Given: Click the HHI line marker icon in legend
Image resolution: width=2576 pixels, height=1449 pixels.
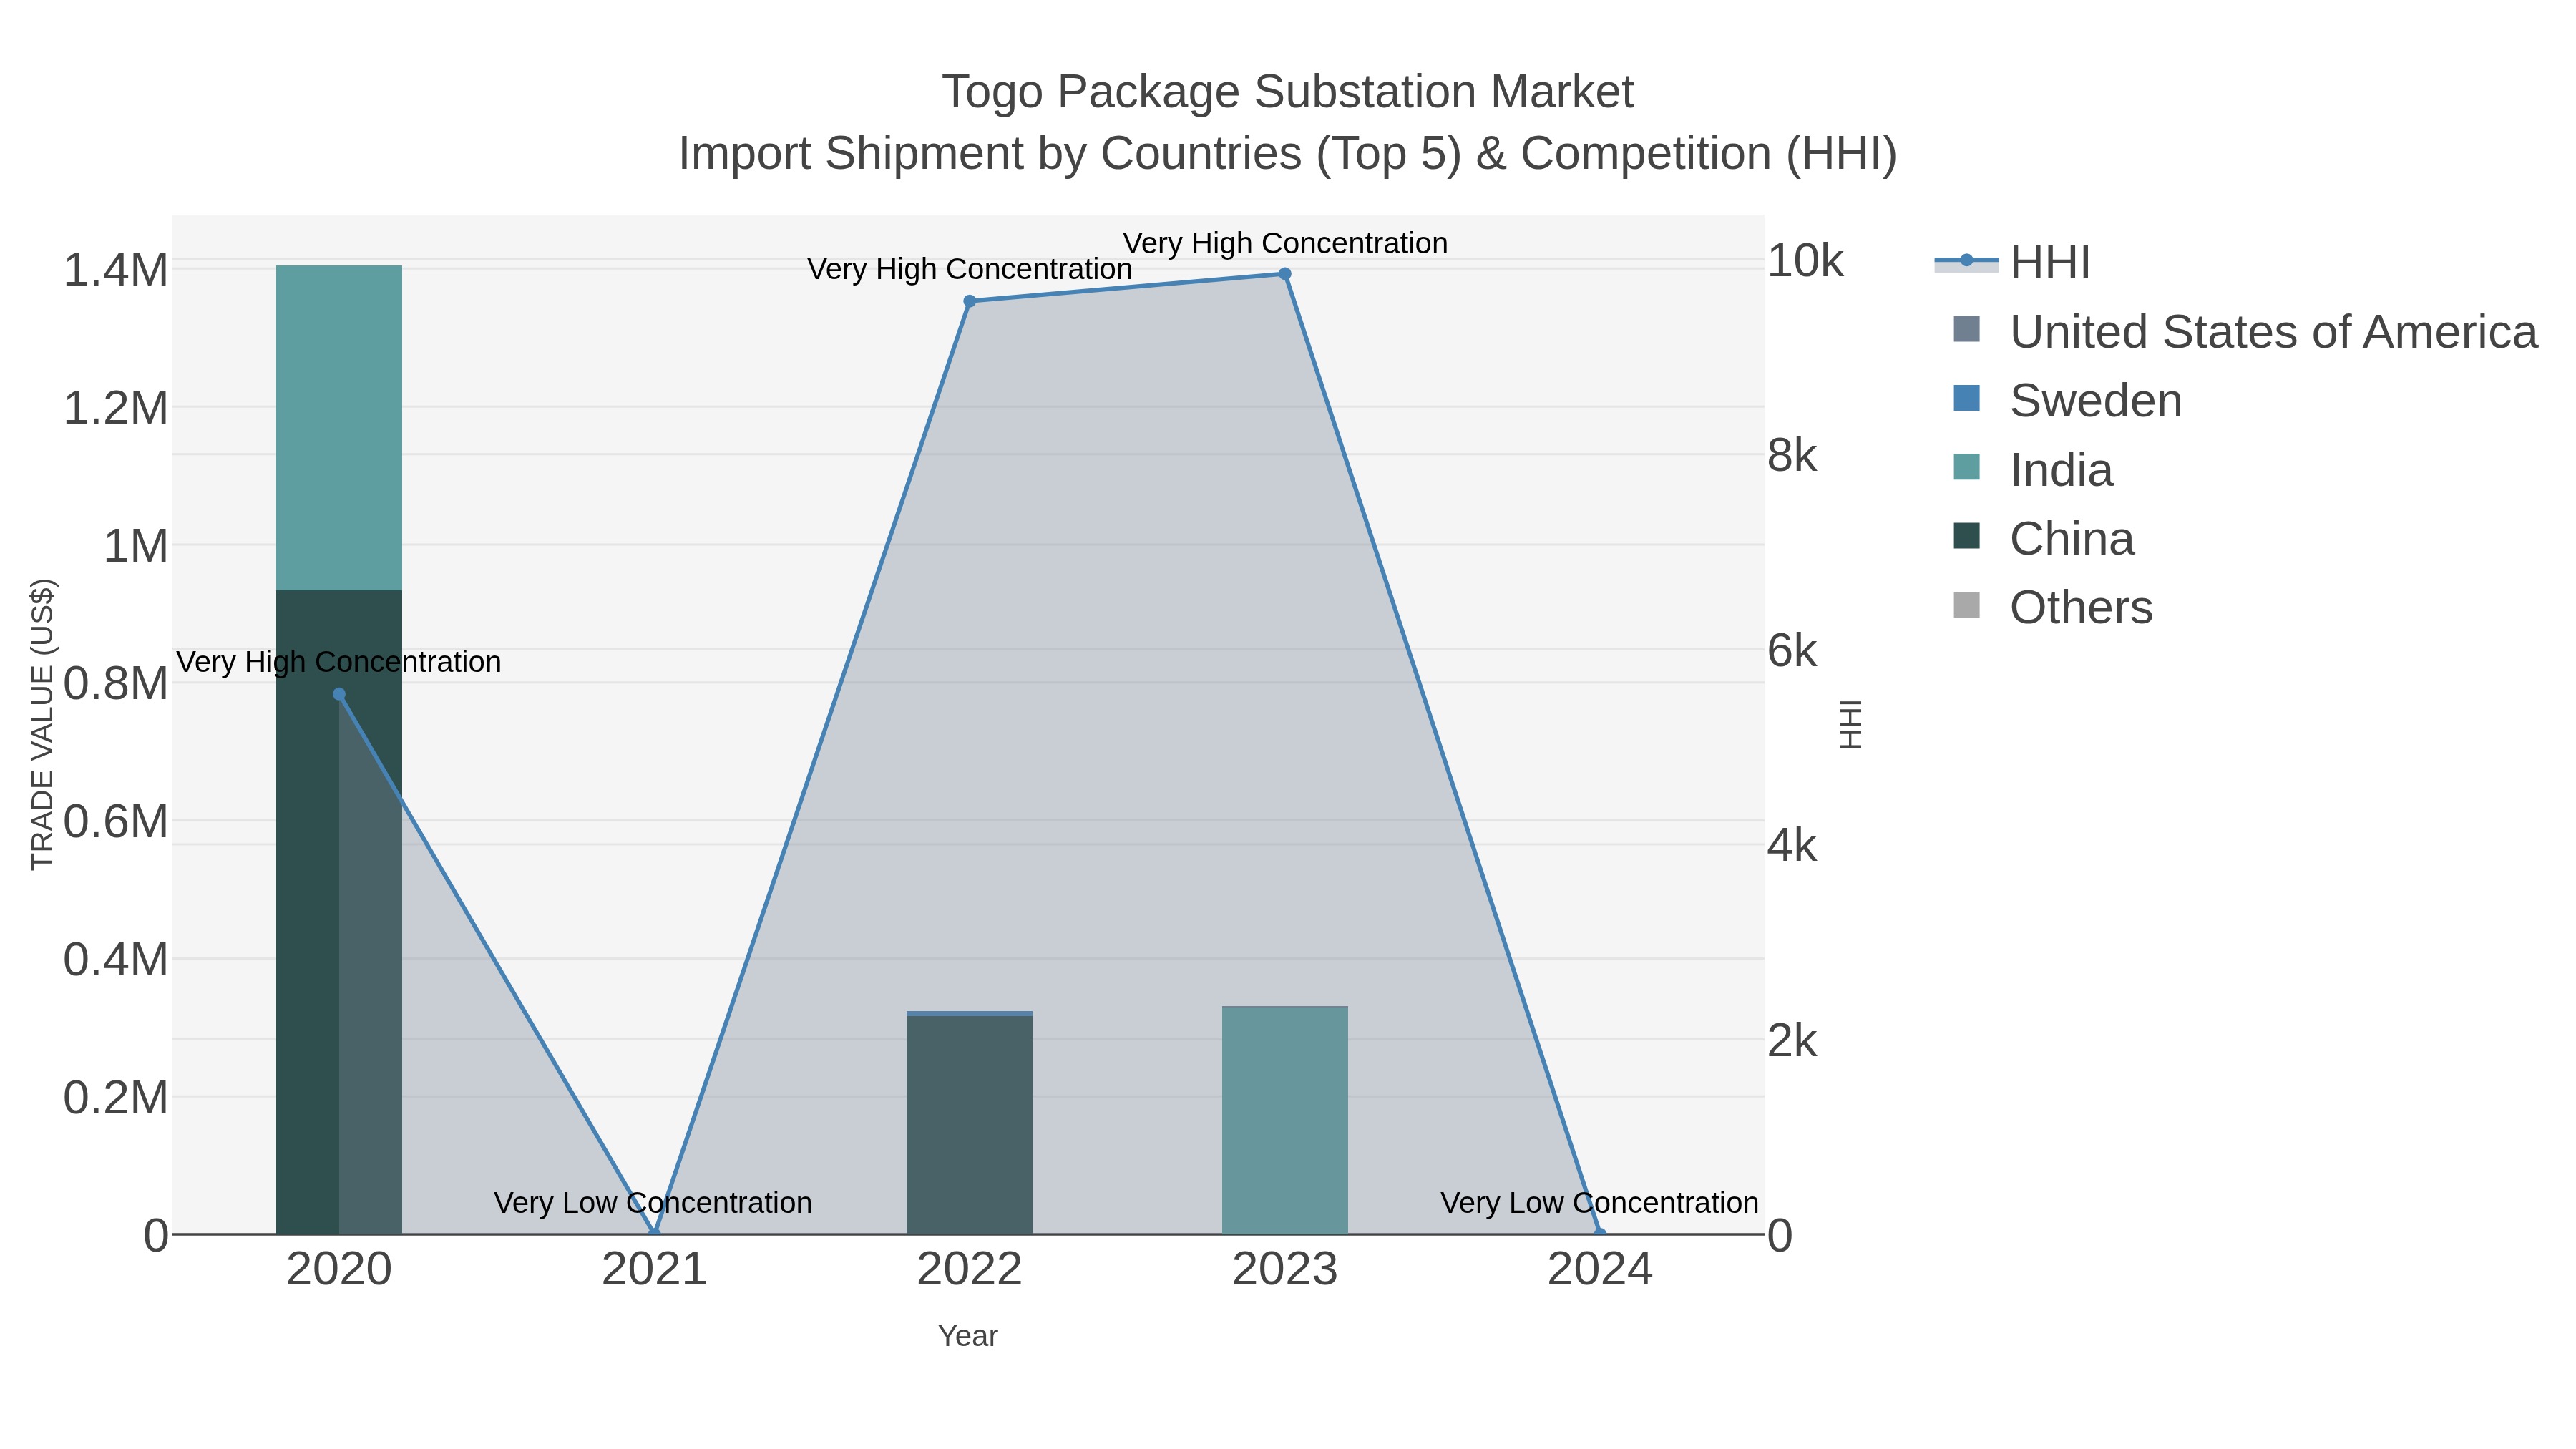Looking at the screenshot, I should click(1966, 261).
